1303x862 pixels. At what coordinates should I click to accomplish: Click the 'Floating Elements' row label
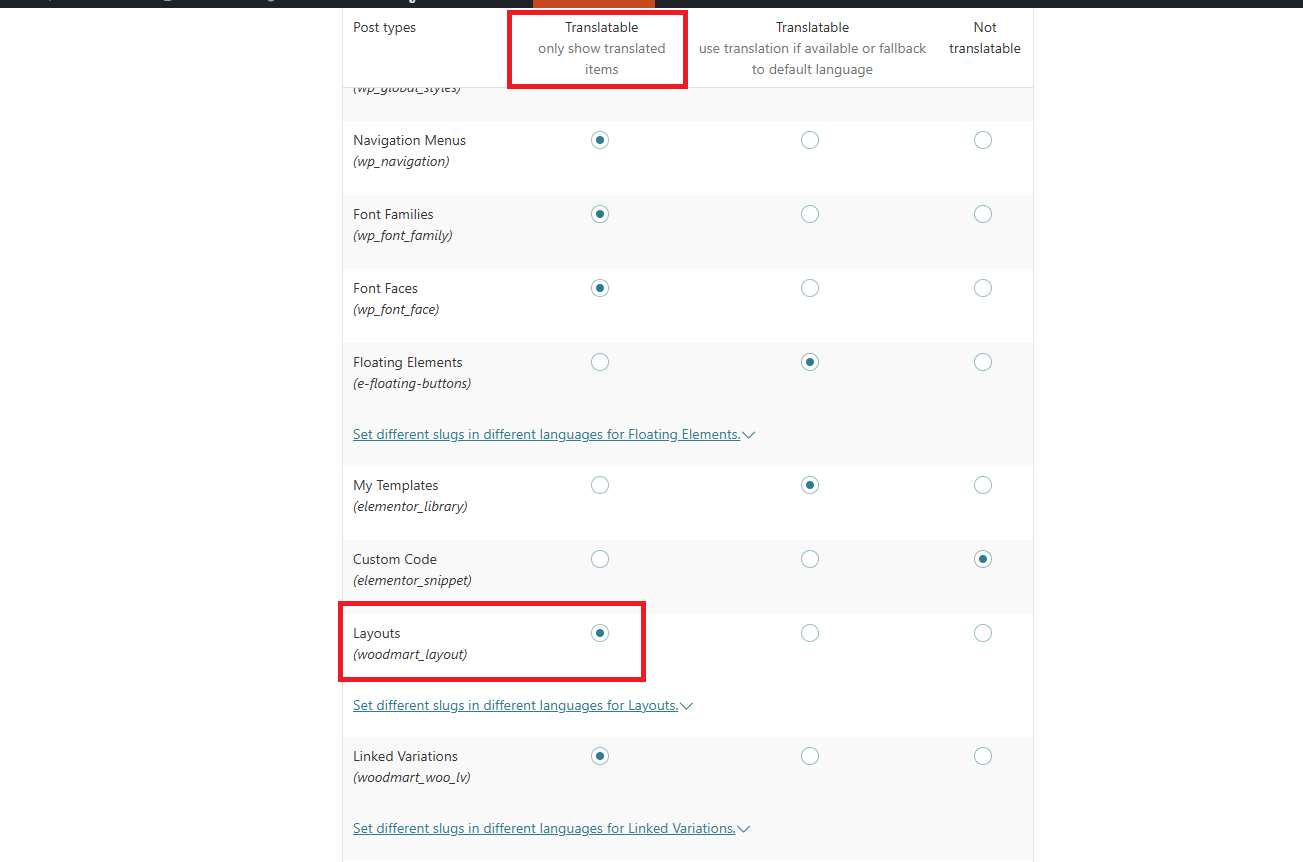tap(408, 362)
